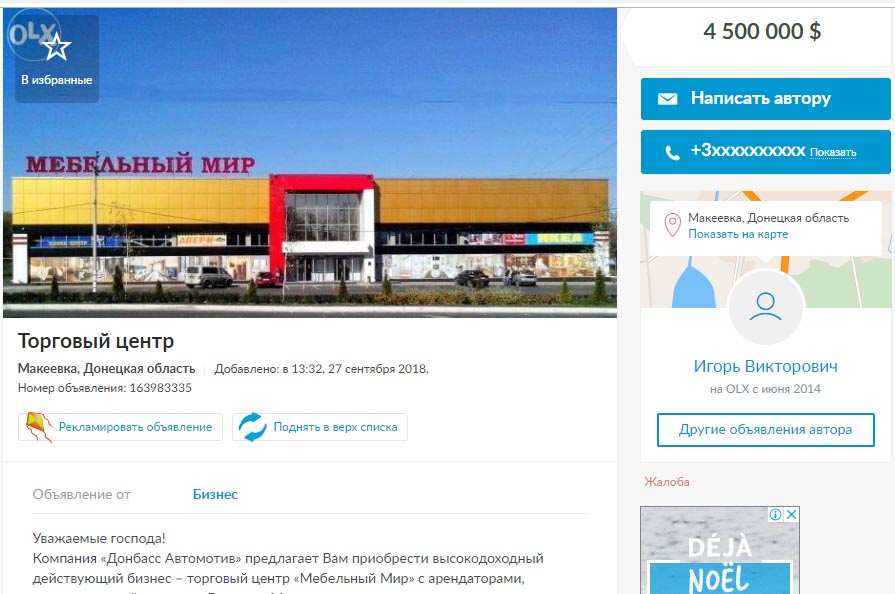Click the kite icon to advertise the listing
This screenshot has height=594, width=895.
click(39, 427)
